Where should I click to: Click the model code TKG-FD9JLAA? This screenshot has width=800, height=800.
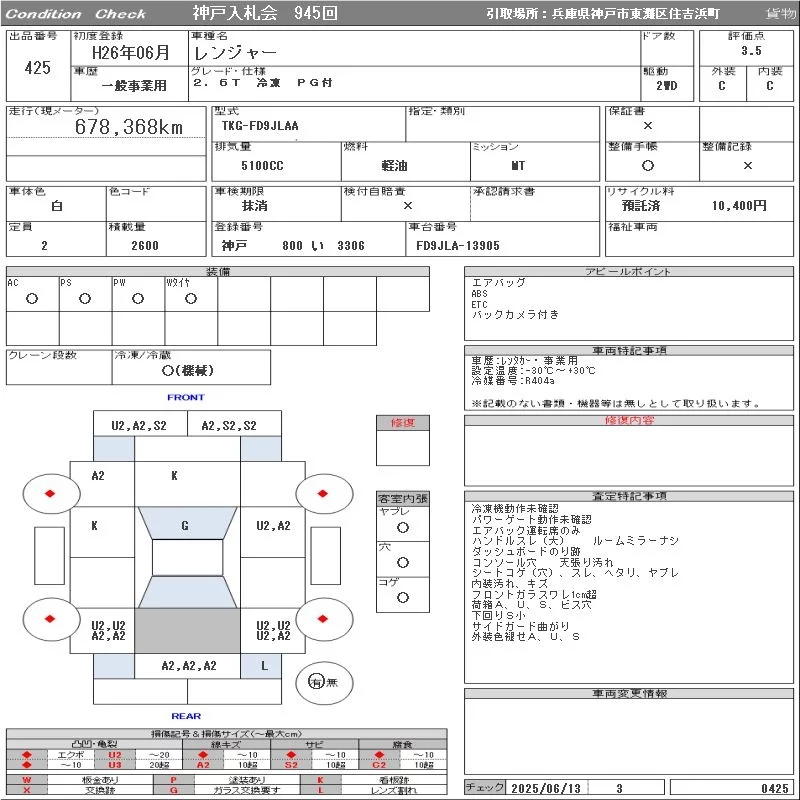(x=260, y=126)
